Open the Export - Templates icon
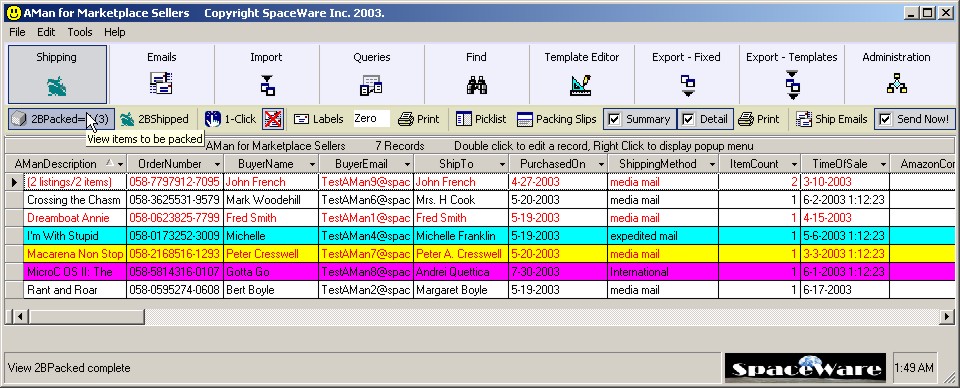This screenshot has width=960, height=388. point(792,85)
